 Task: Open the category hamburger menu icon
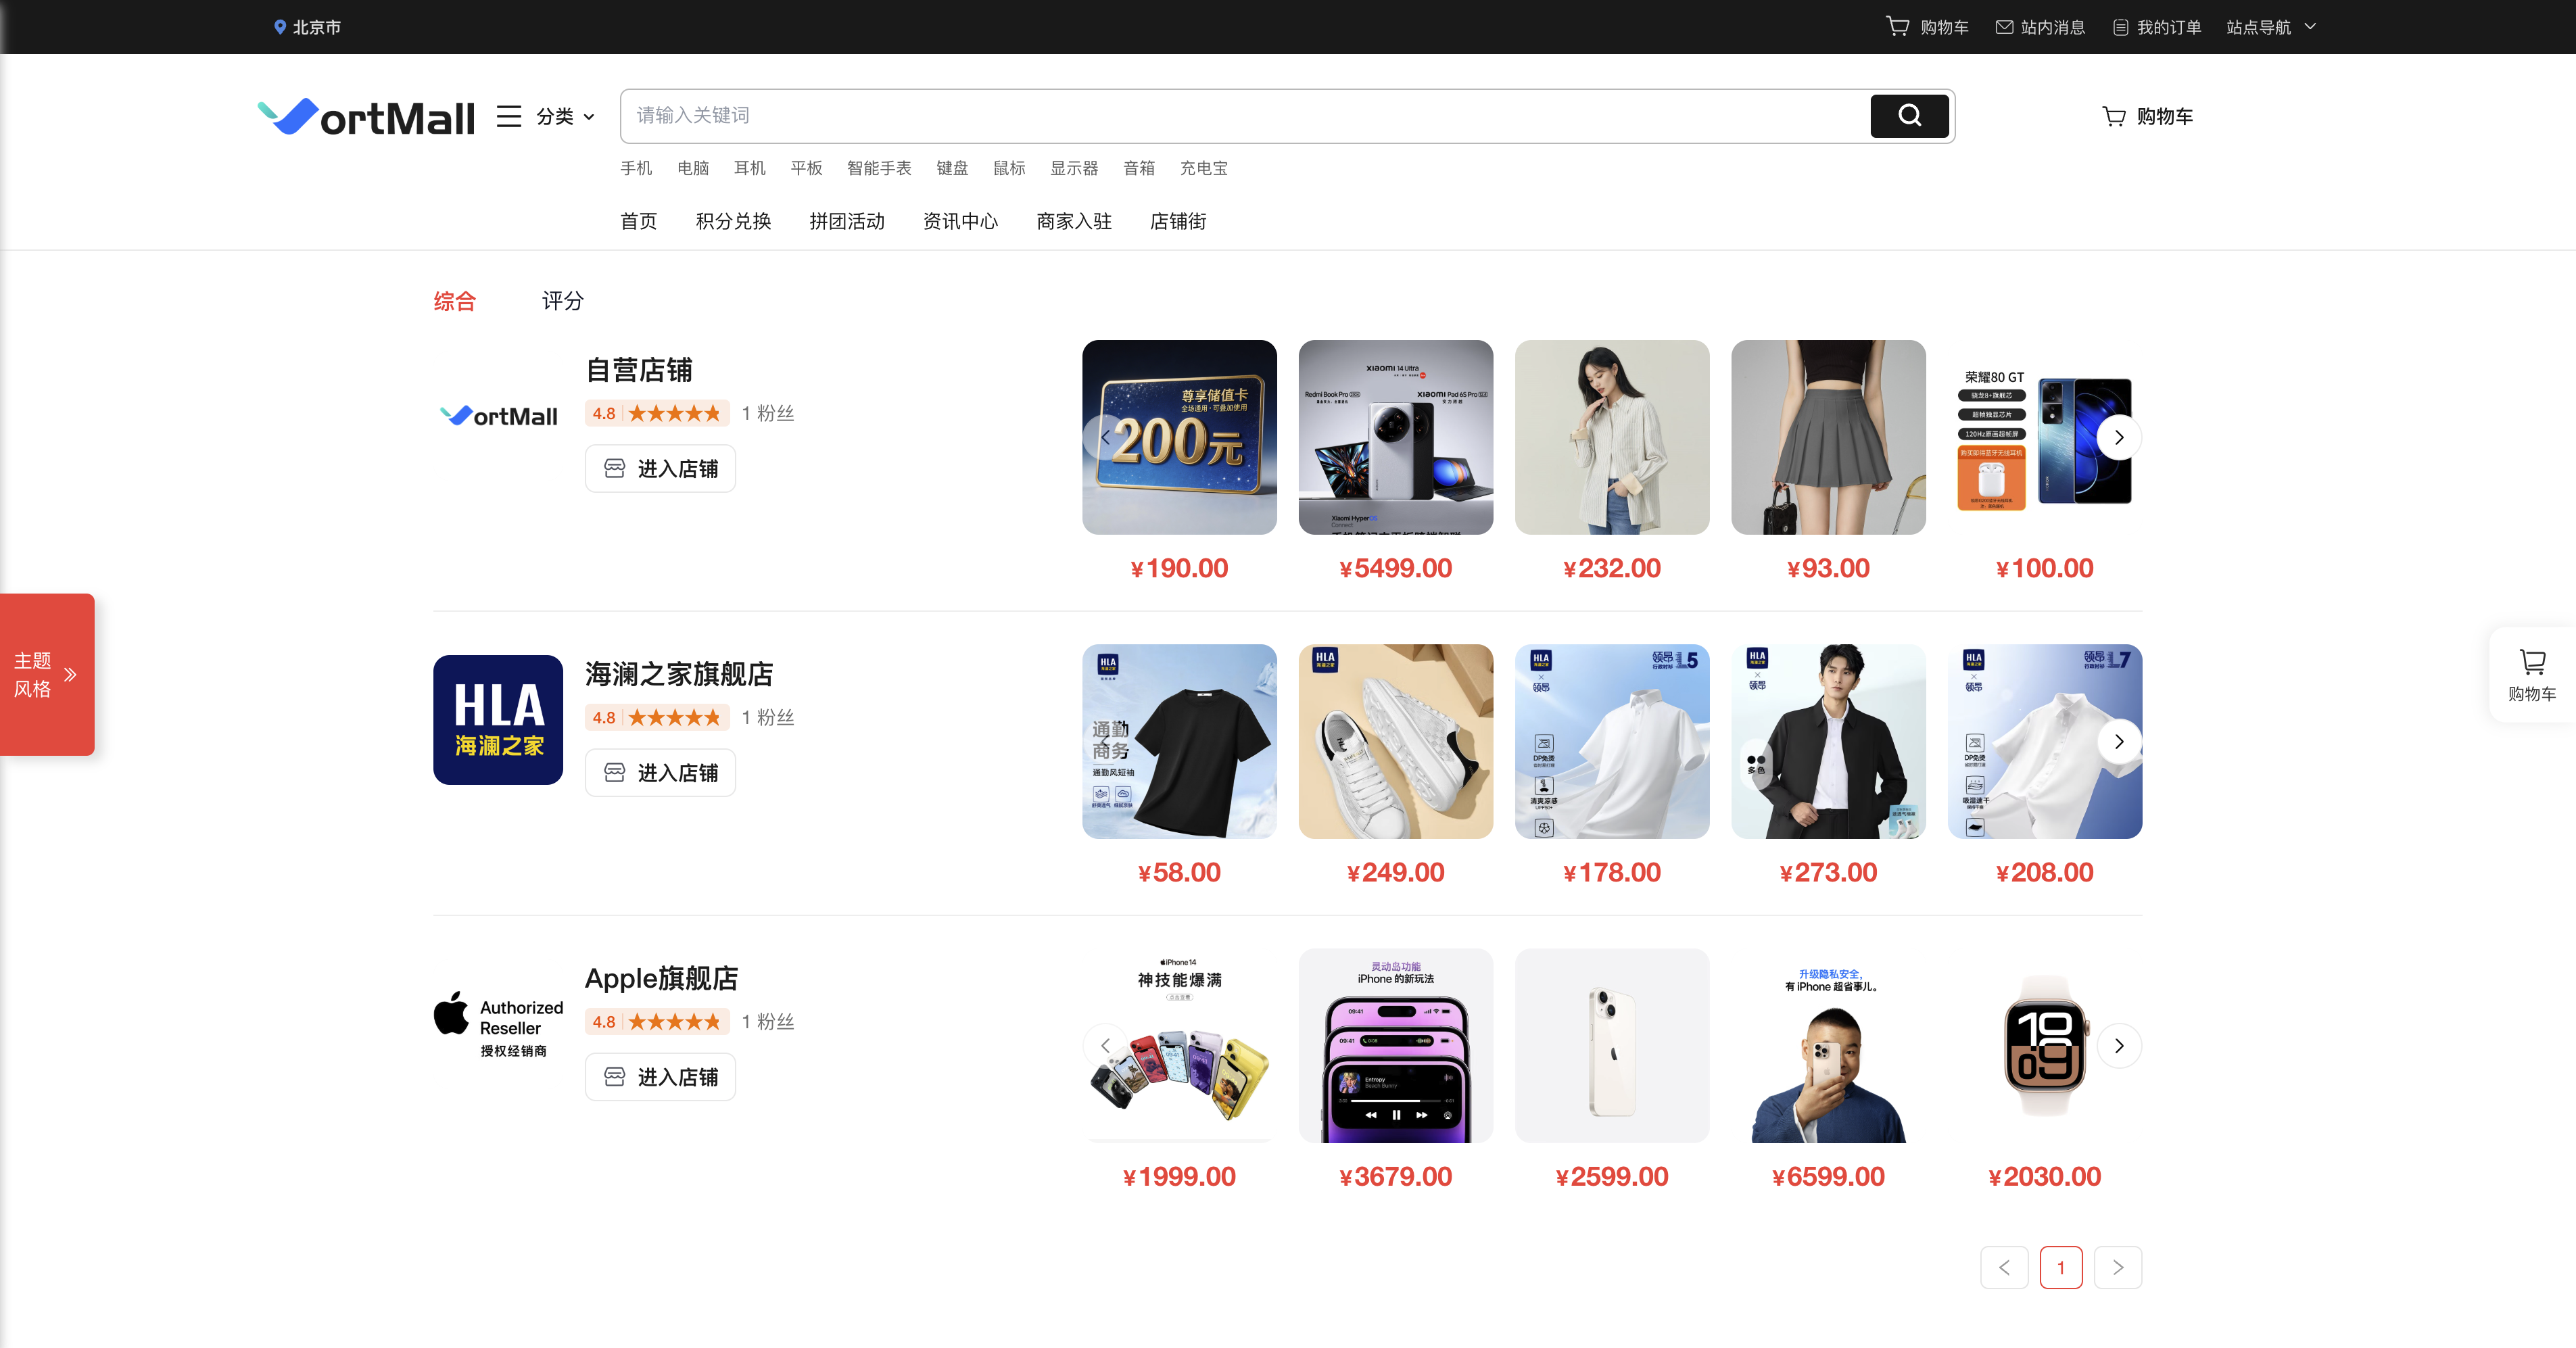(x=509, y=116)
